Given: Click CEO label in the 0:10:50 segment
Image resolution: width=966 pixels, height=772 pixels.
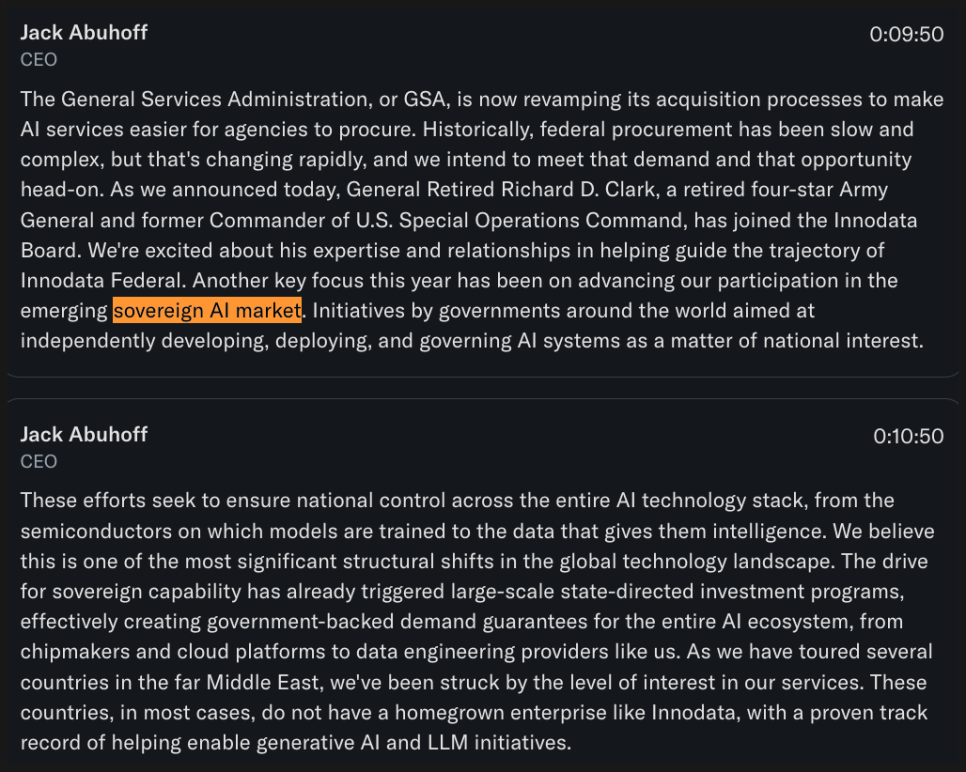Looking at the screenshot, I should (39, 462).
